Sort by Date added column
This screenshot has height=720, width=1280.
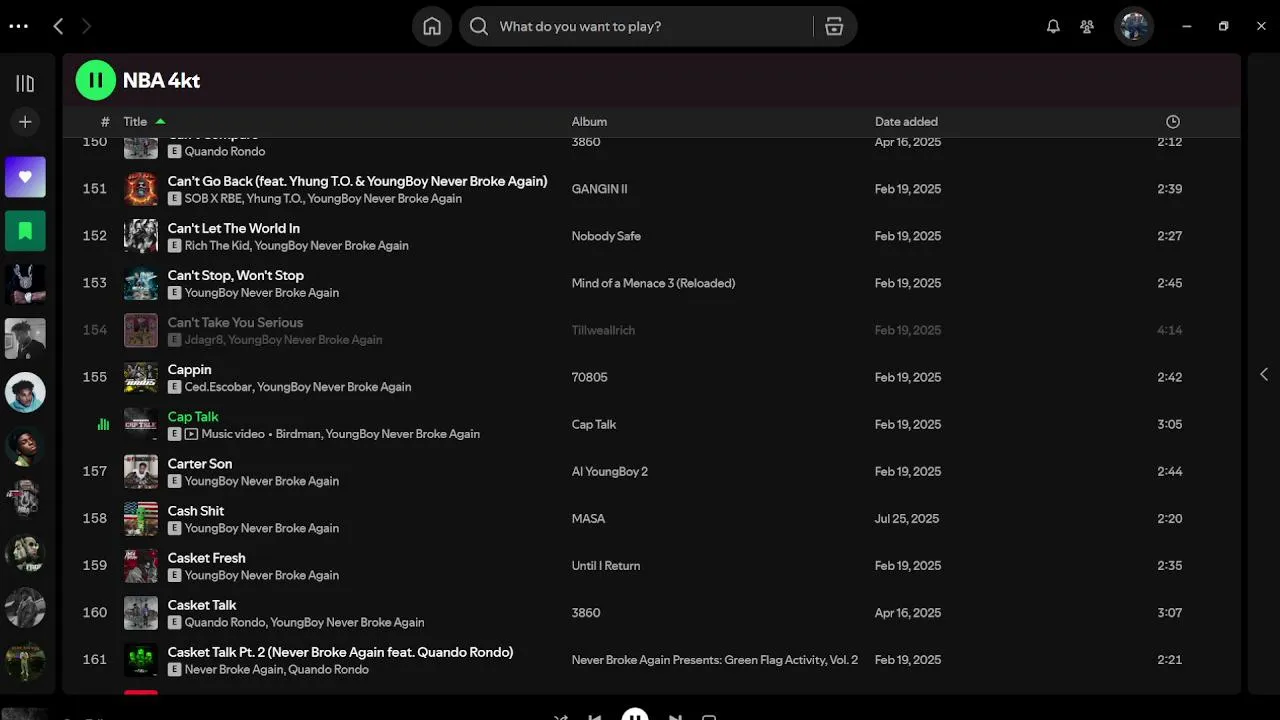[x=906, y=122]
